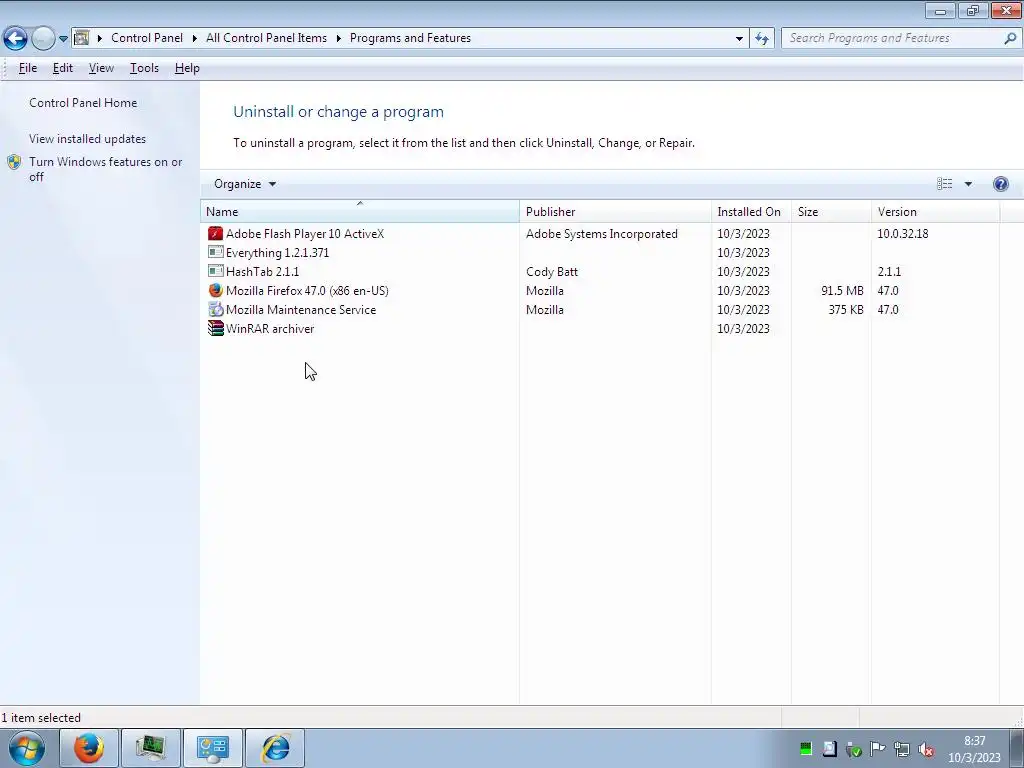1024x768 pixels.
Task: Open the File menu
Action: pyautogui.click(x=27, y=68)
